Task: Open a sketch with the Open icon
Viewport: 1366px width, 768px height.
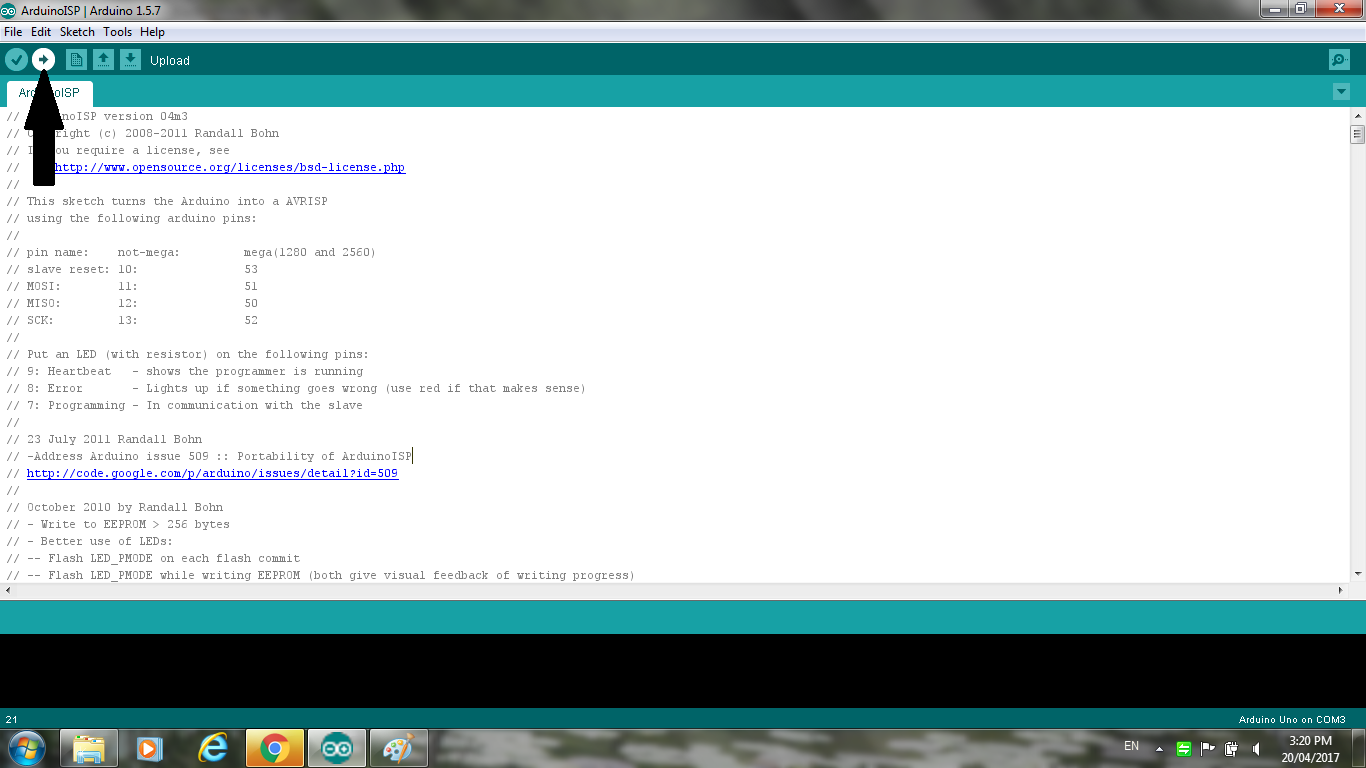Action: click(103, 60)
